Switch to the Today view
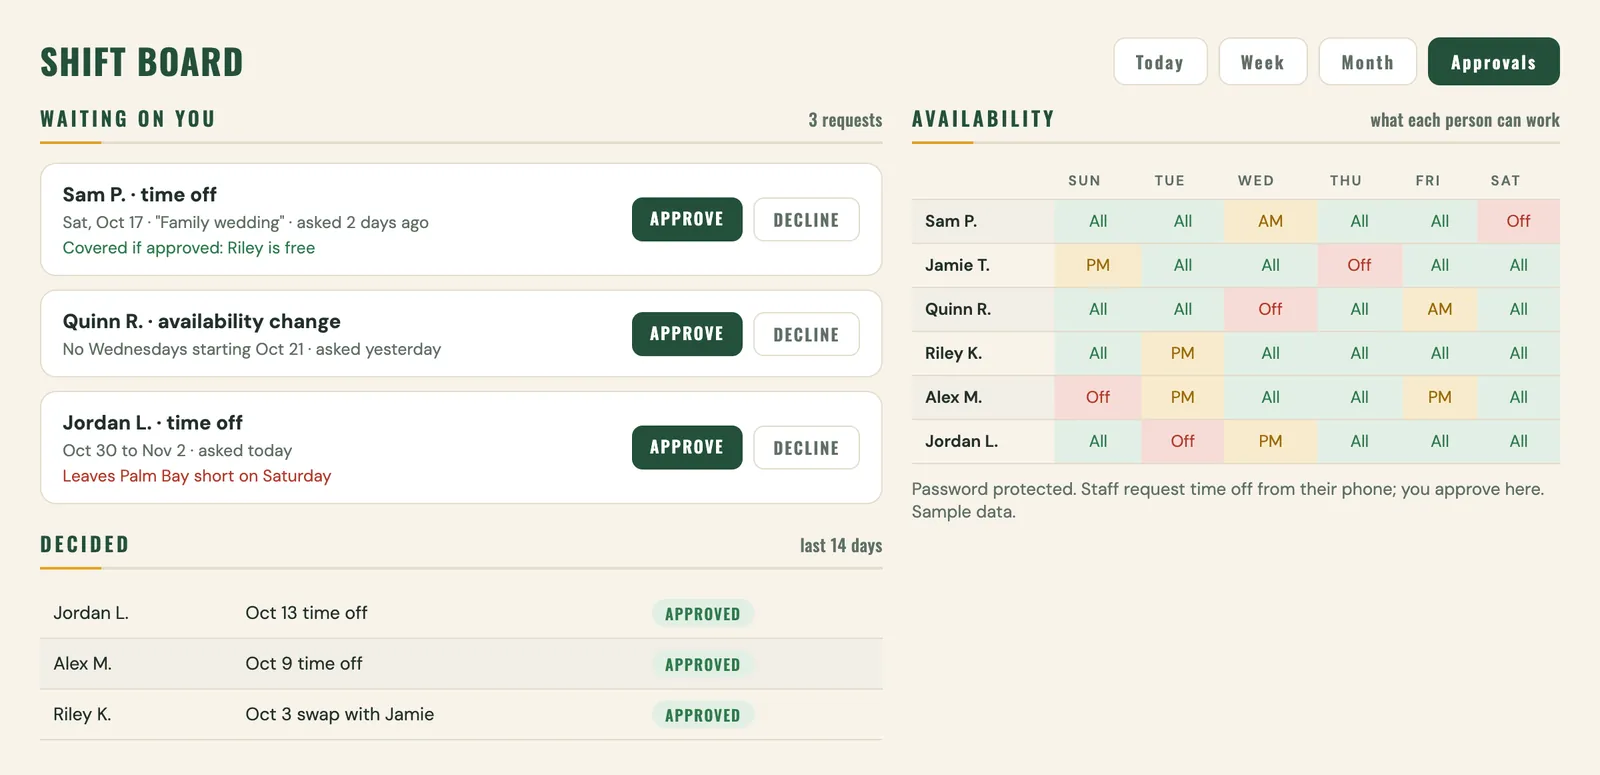This screenshot has width=1600, height=775. point(1160,62)
